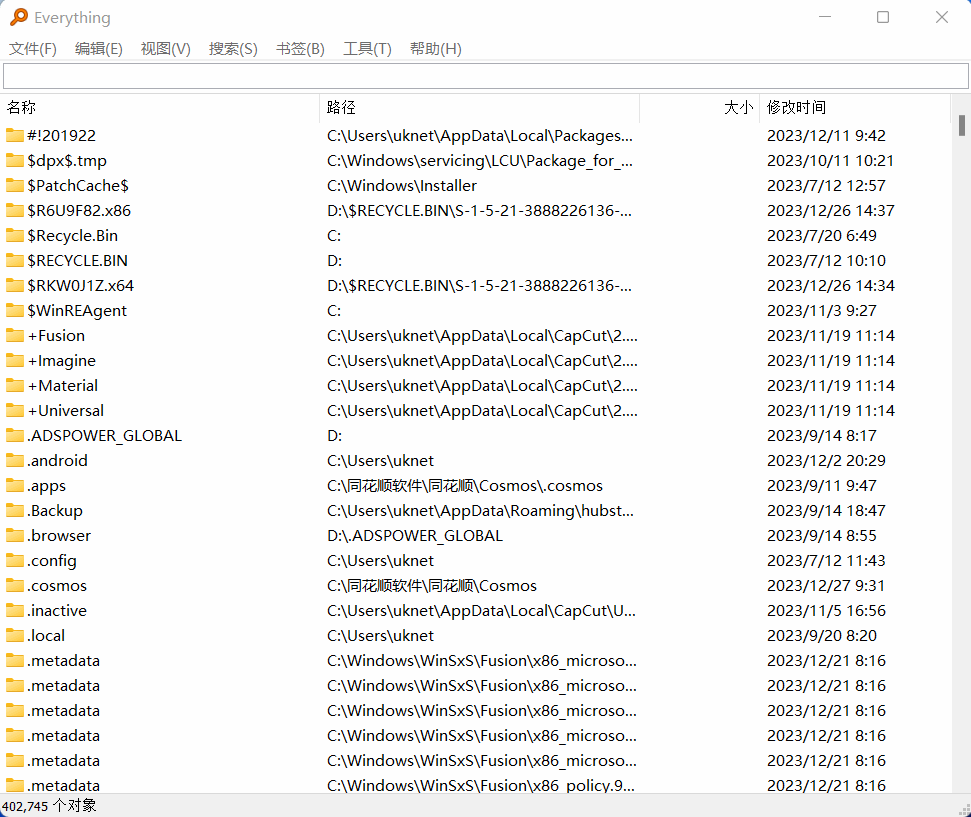This screenshot has height=817, width=971.
Task: Select the $dpx$.tmp result name
Action: coord(67,160)
